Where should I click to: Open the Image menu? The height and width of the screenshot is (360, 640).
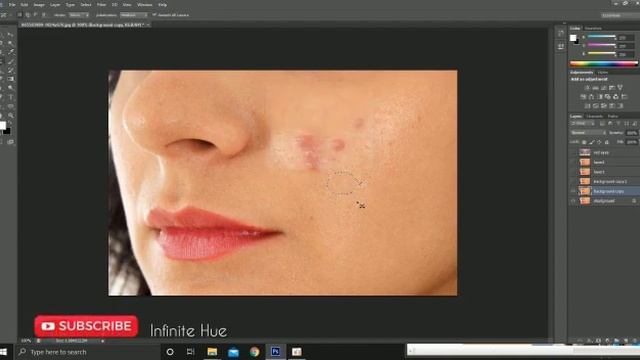(39, 5)
